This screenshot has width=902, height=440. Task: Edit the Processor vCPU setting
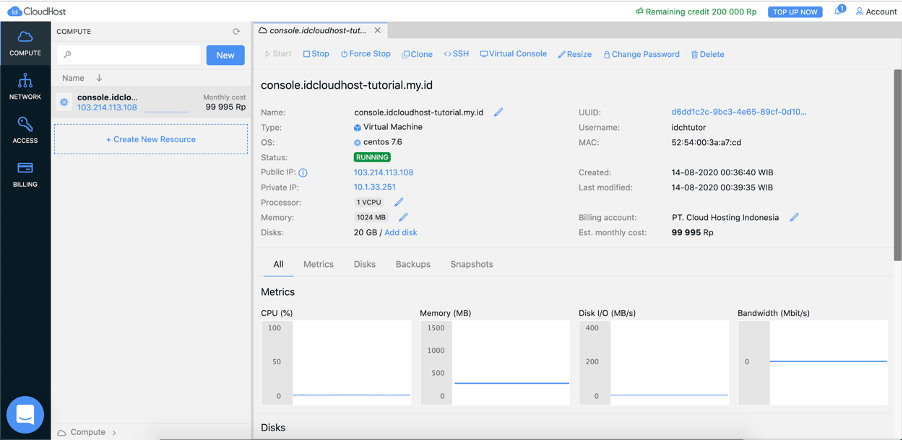pyautogui.click(x=399, y=202)
